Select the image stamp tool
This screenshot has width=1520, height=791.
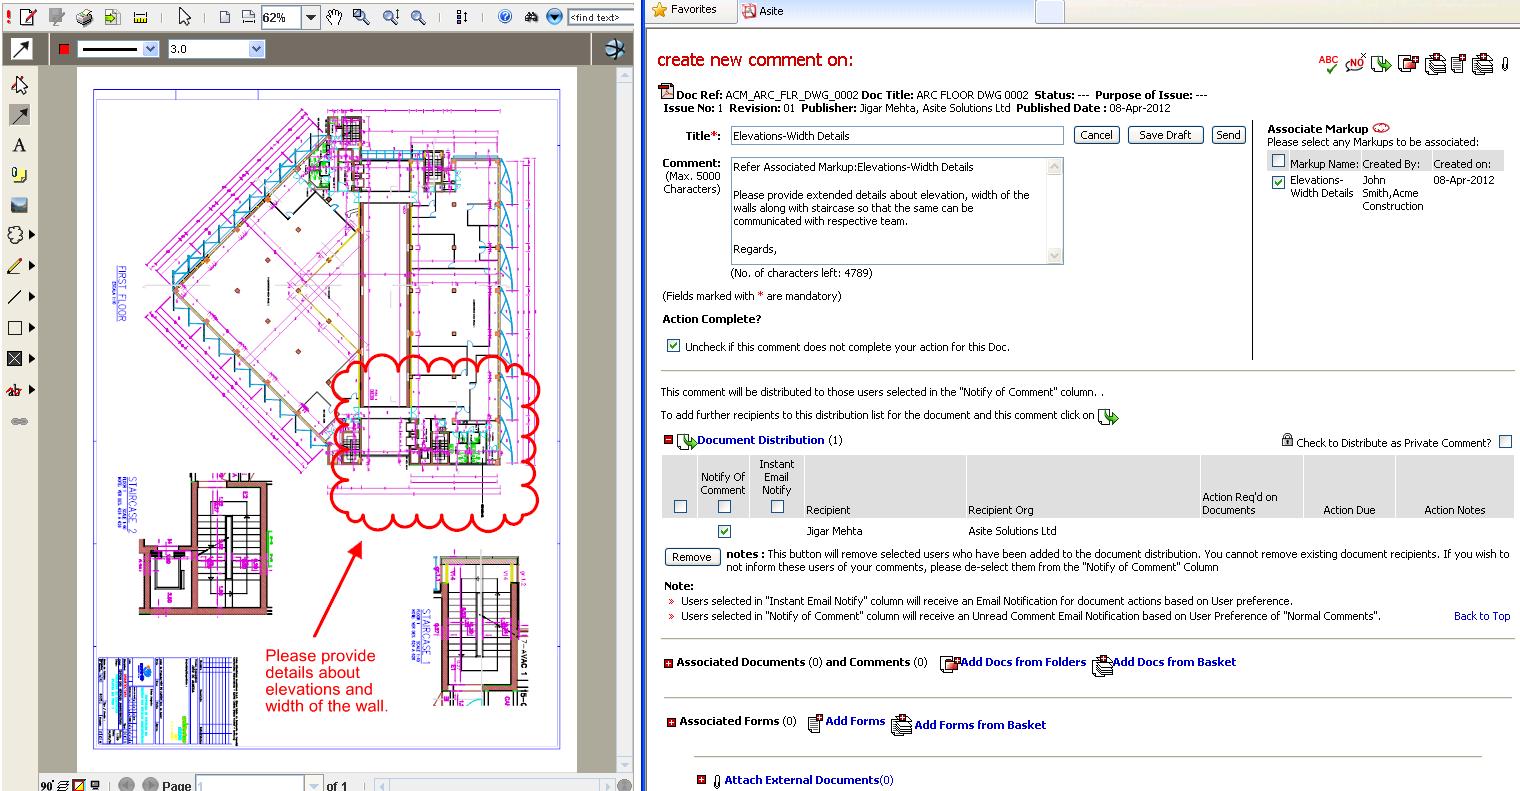pyautogui.click(x=18, y=205)
